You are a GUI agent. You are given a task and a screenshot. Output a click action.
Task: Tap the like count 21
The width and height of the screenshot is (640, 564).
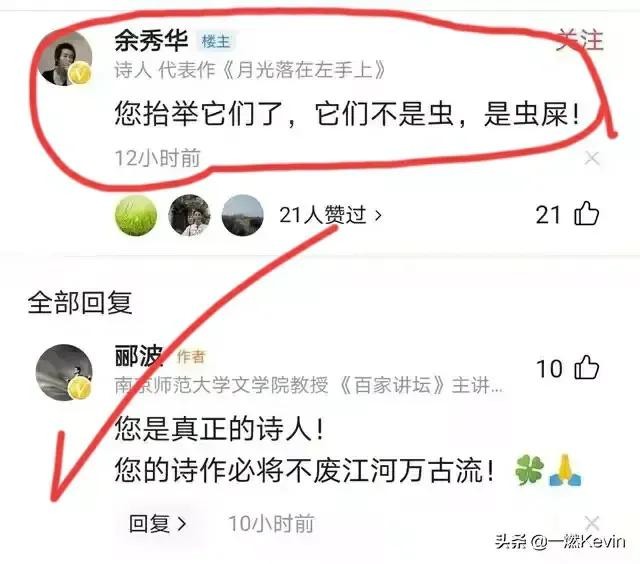point(548,215)
